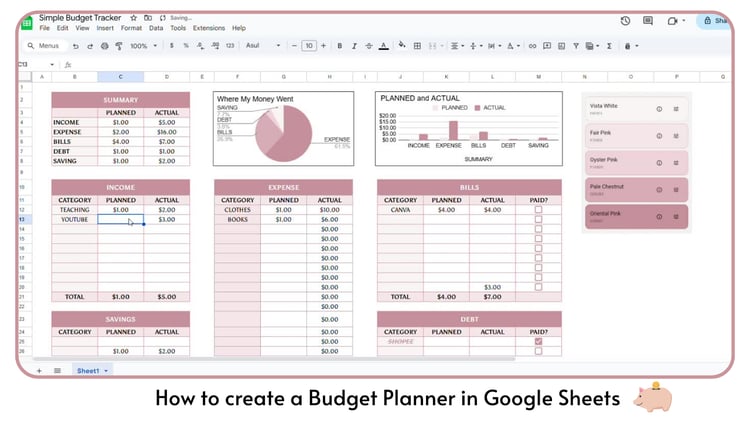Open the Extensions menu
This screenshot has height=421, width=750.
click(x=209, y=28)
